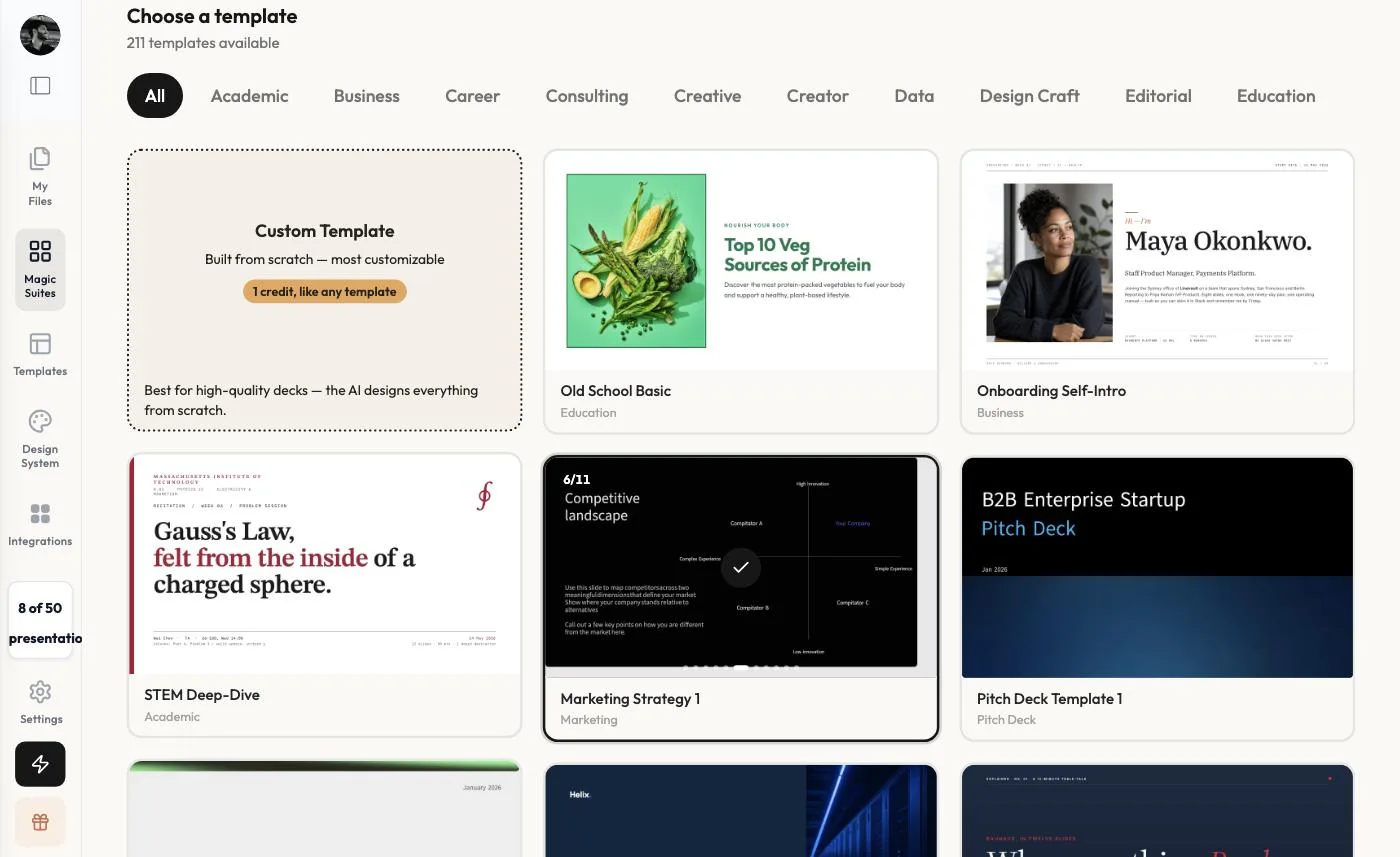Click the Choose a template heading
1400x857 pixels.
coord(212,16)
